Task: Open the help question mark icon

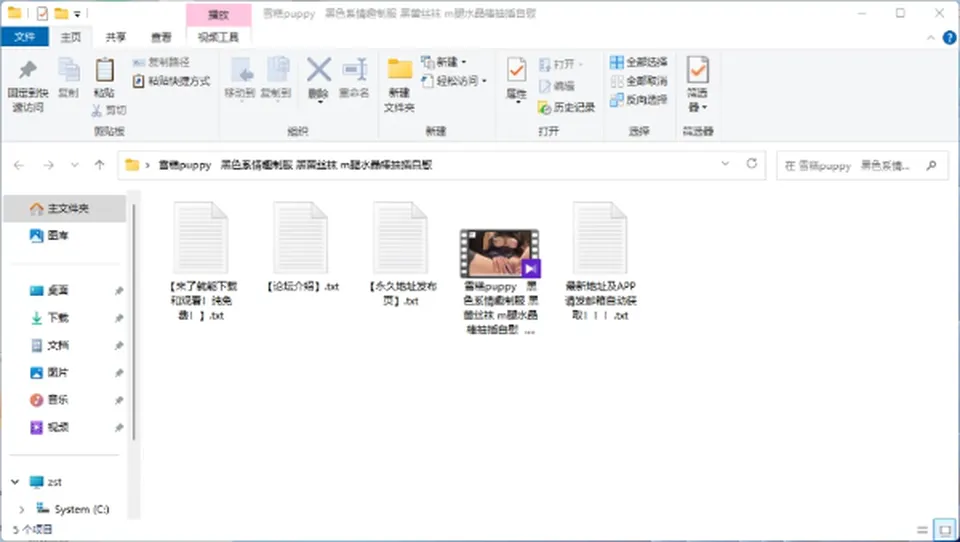Action: point(949,37)
